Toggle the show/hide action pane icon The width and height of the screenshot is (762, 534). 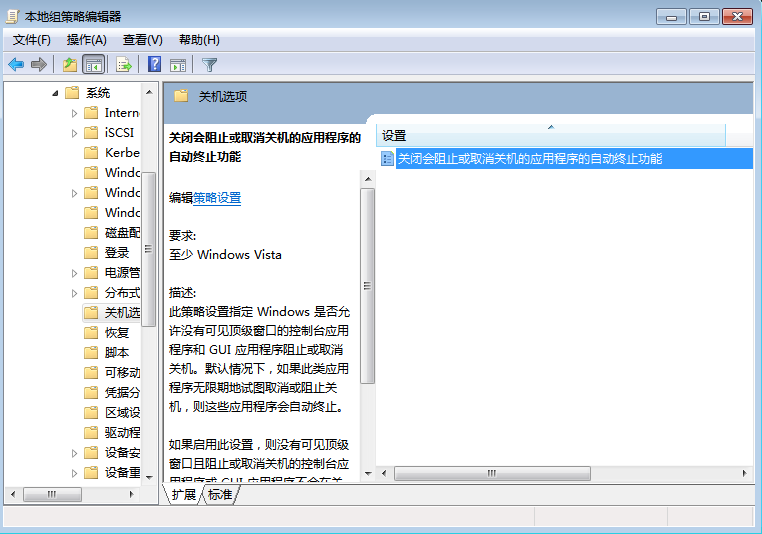coord(178,65)
